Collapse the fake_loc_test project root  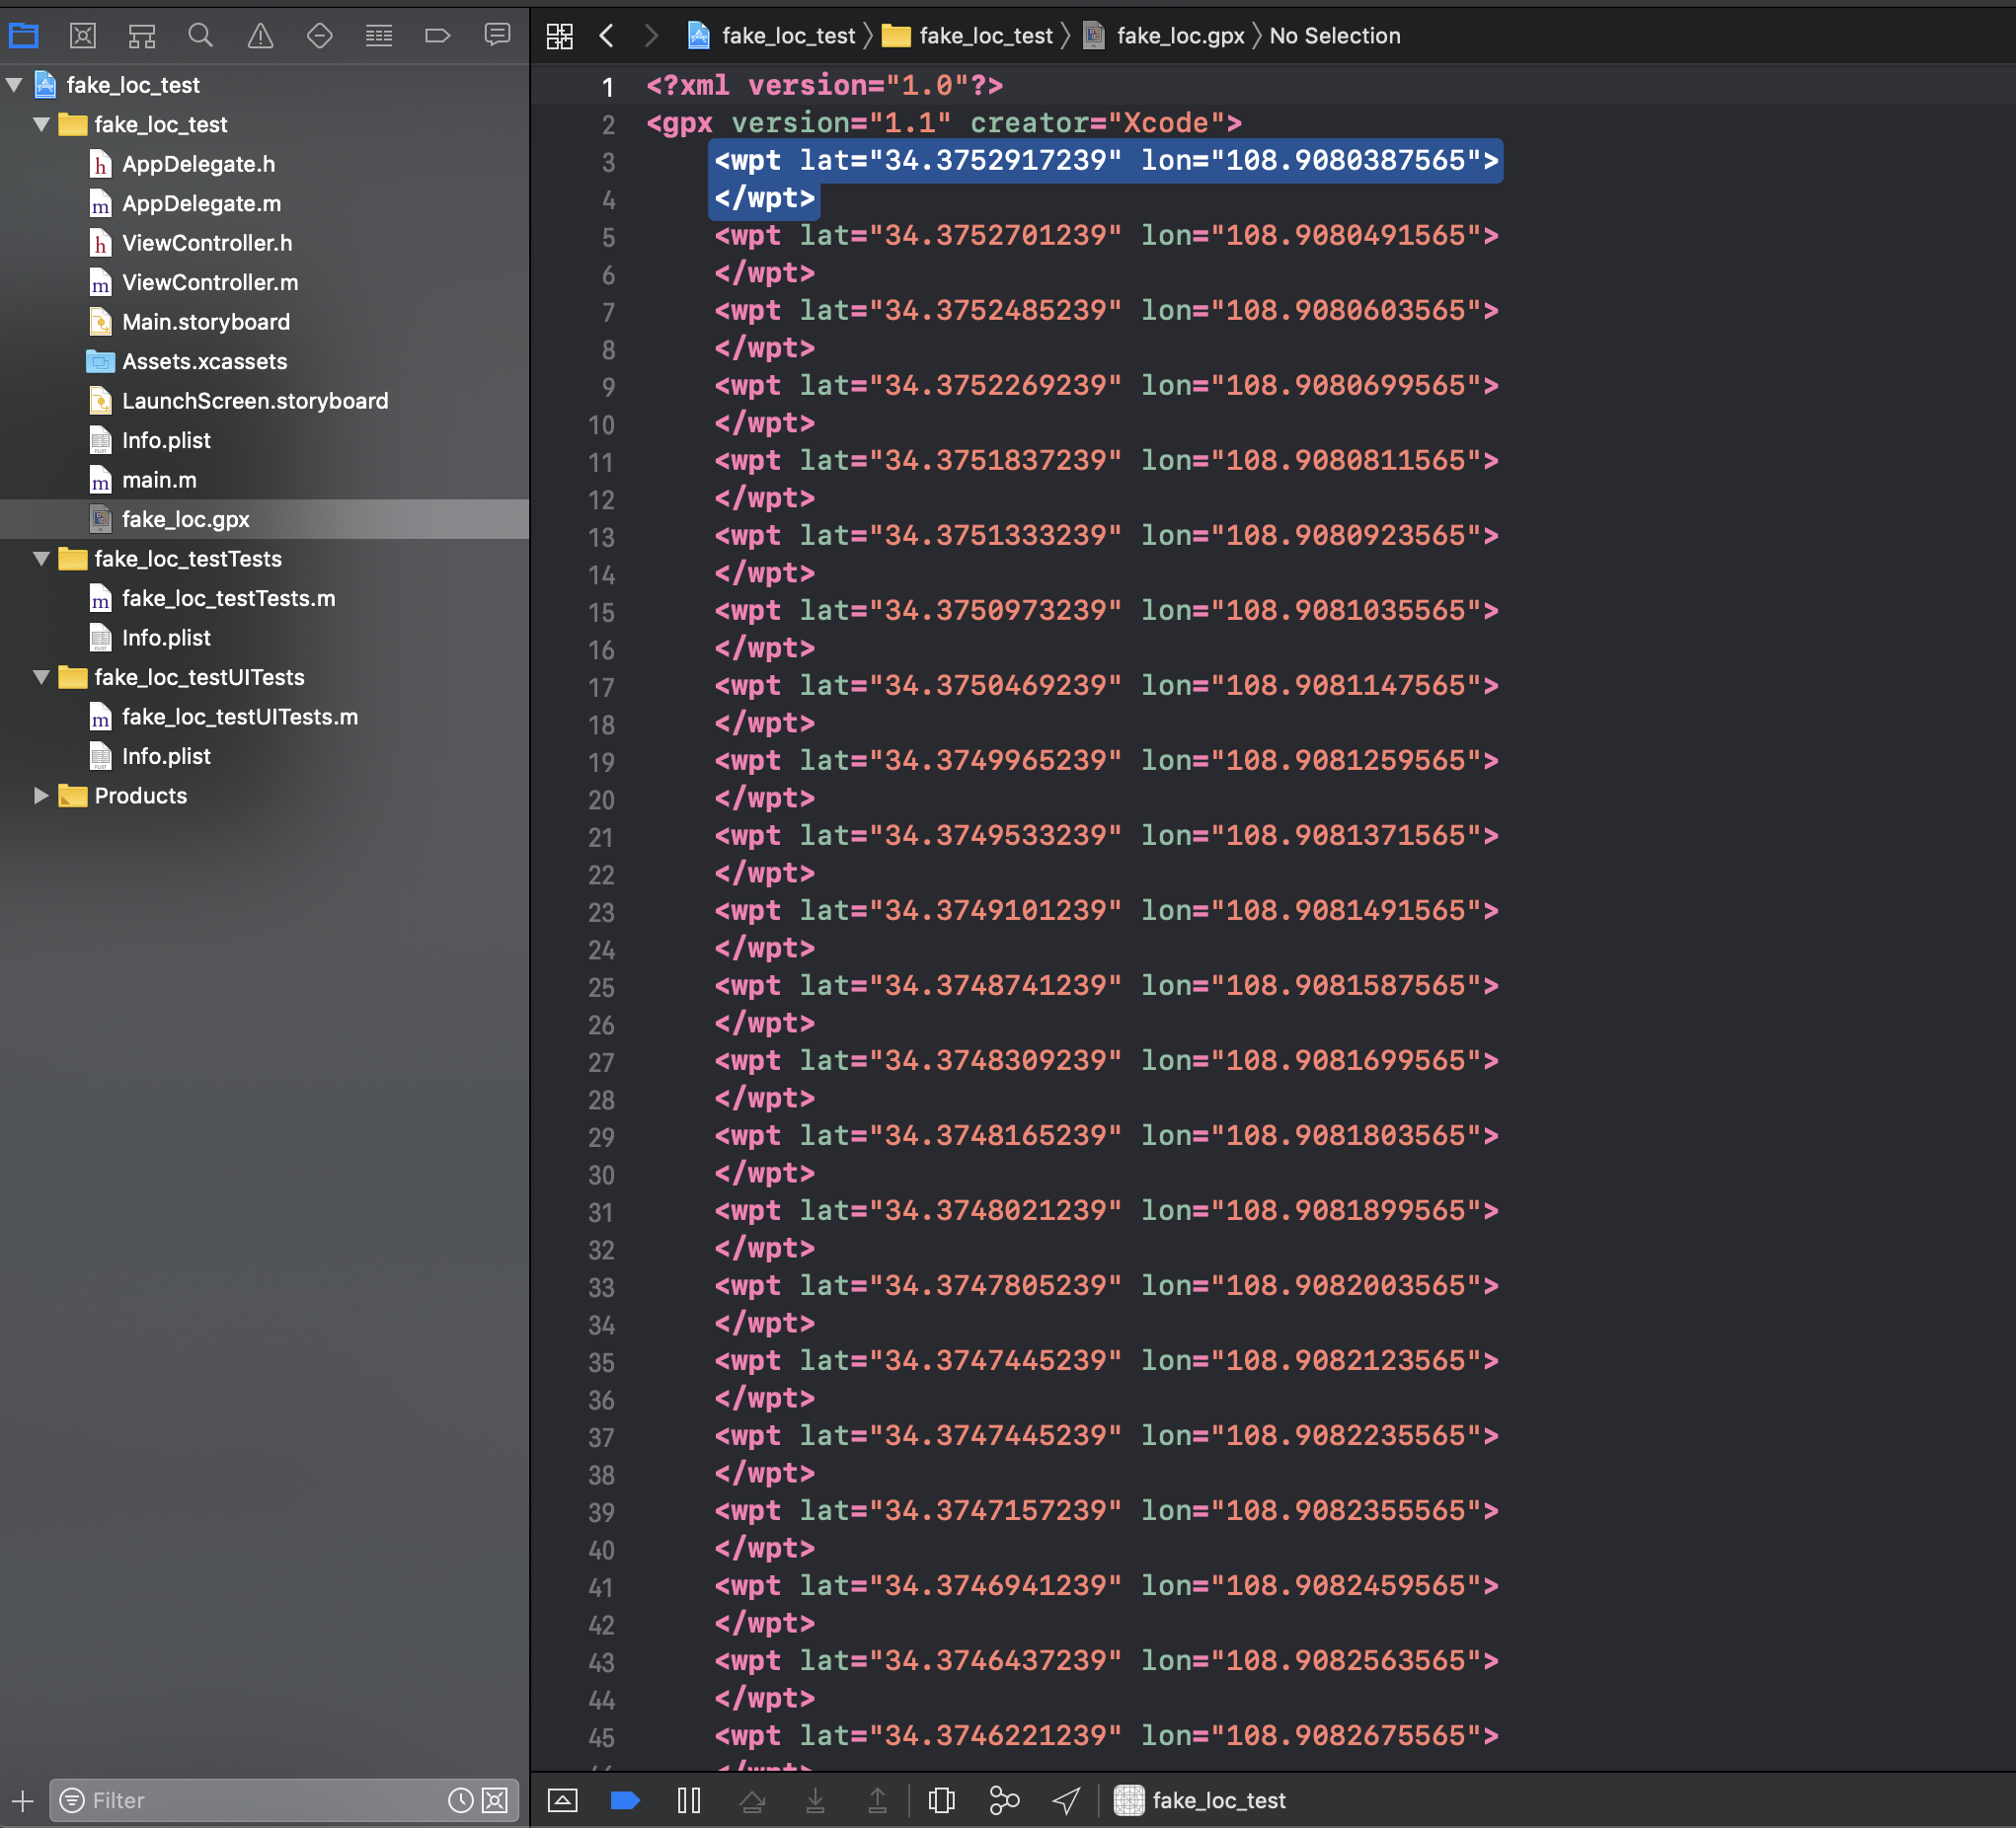click(x=14, y=85)
